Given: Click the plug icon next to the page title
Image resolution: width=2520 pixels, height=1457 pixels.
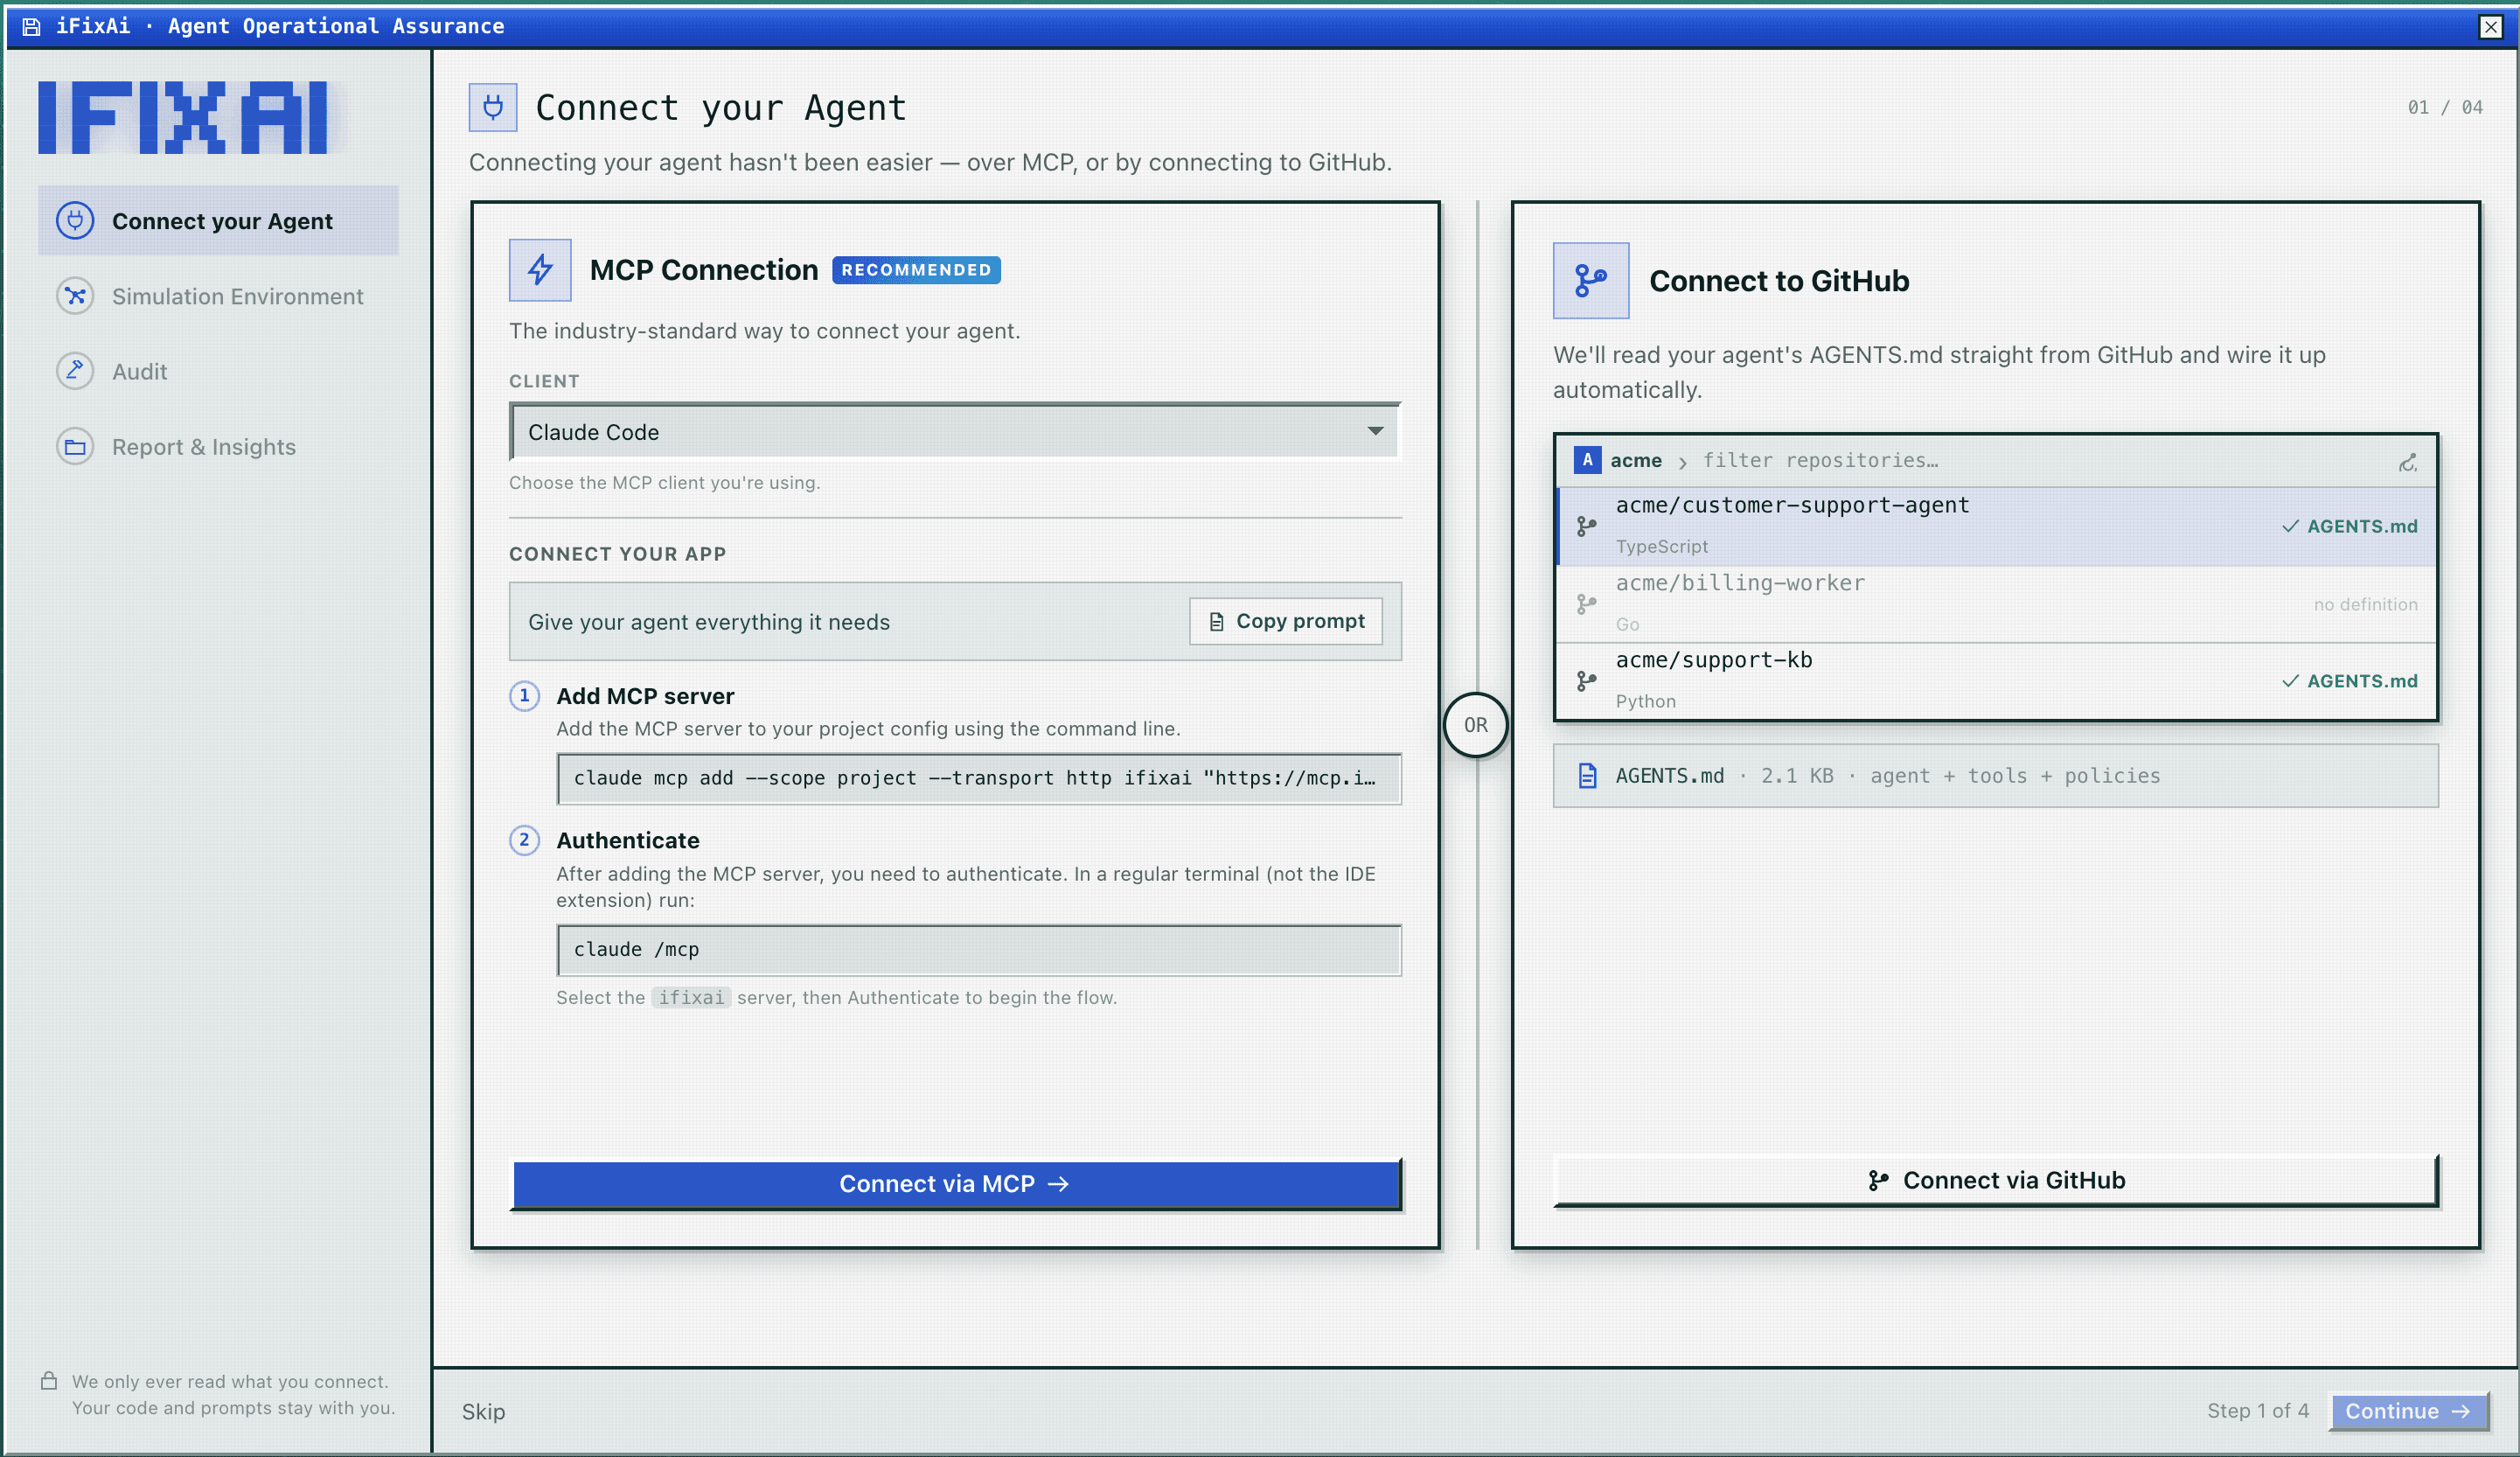Looking at the screenshot, I should [x=493, y=107].
